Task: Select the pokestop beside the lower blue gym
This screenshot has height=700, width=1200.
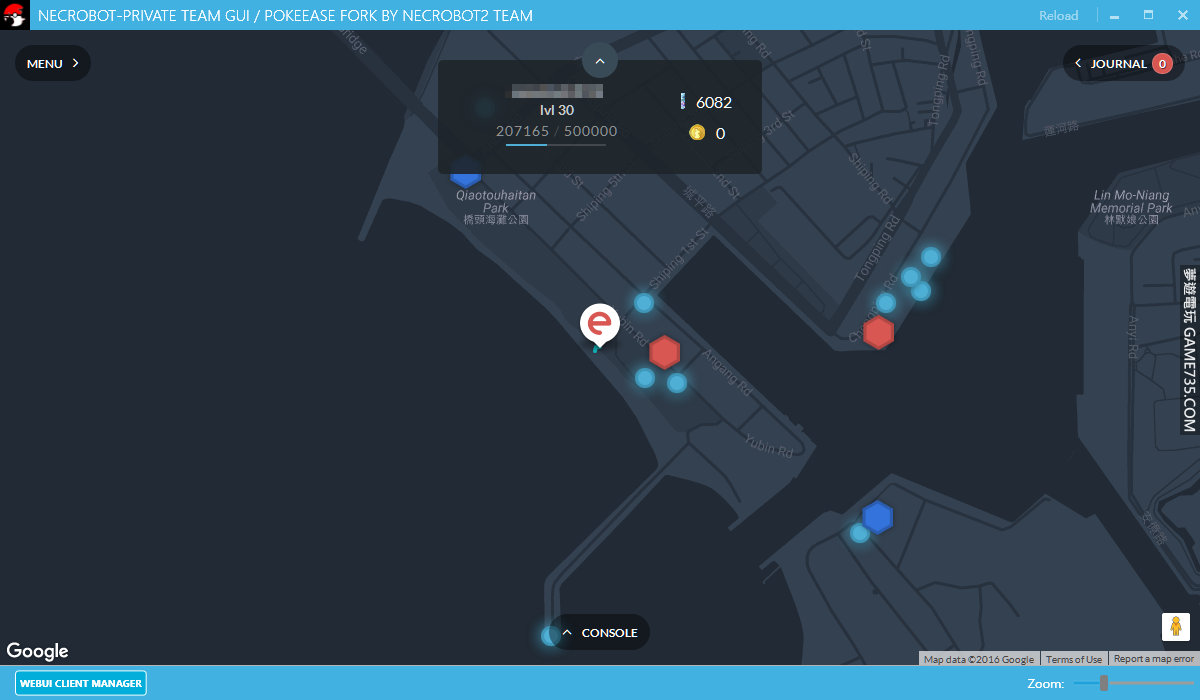Action: point(859,533)
